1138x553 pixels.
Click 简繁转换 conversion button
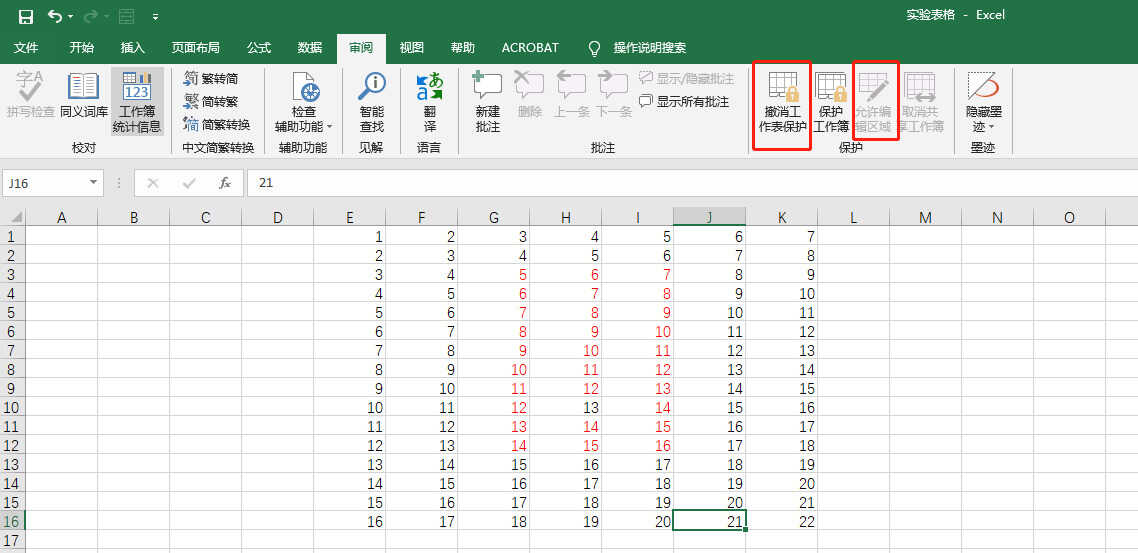217,124
